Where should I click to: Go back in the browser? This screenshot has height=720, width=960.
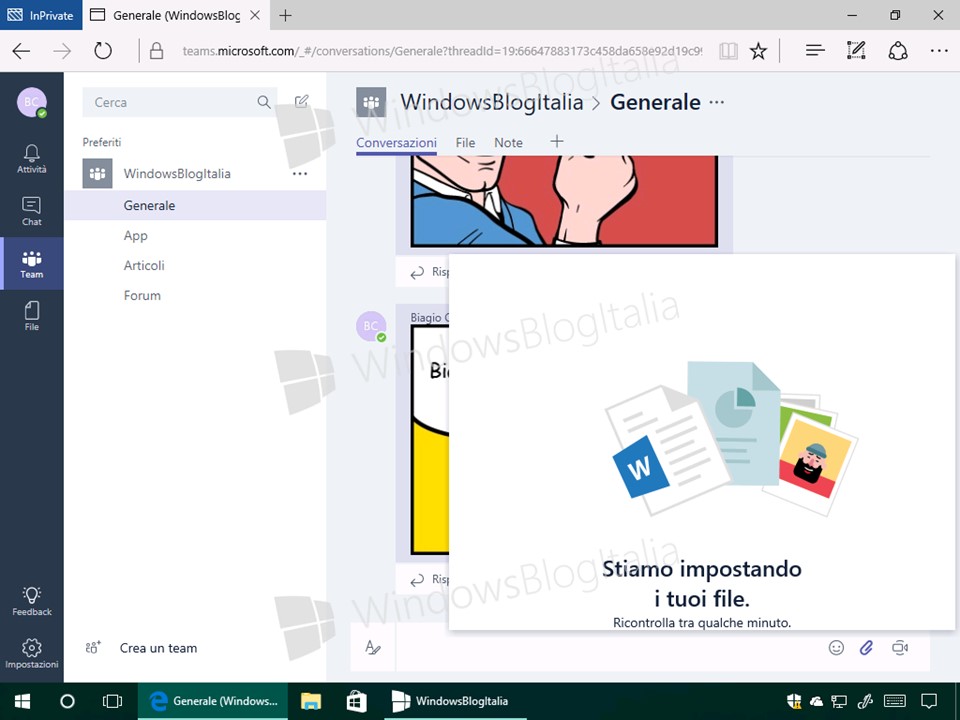(x=21, y=51)
